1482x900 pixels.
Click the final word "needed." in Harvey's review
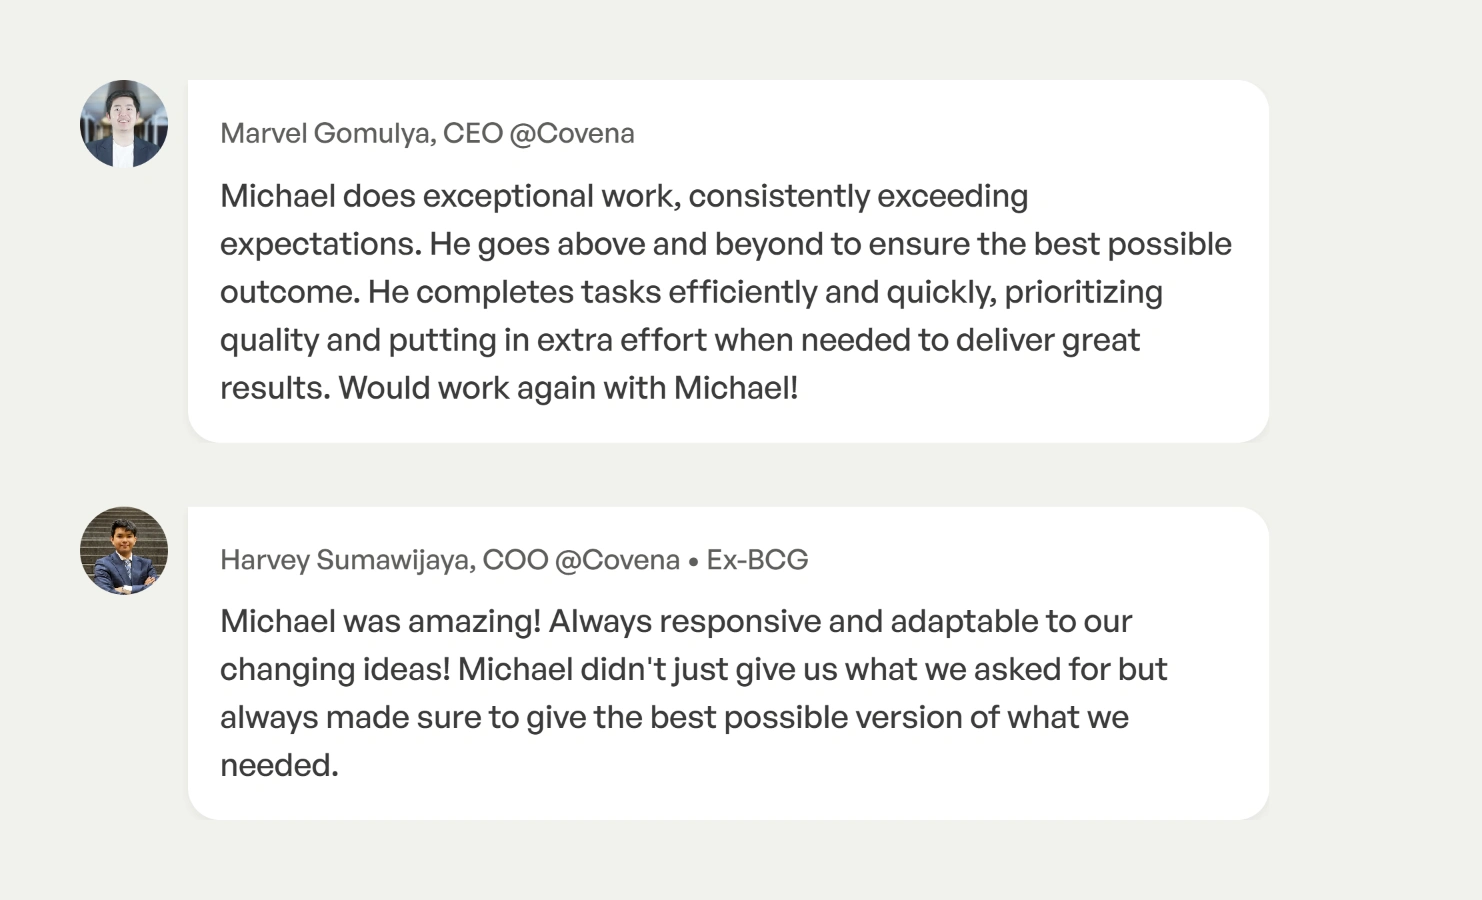pyautogui.click(x=279, y=766)
